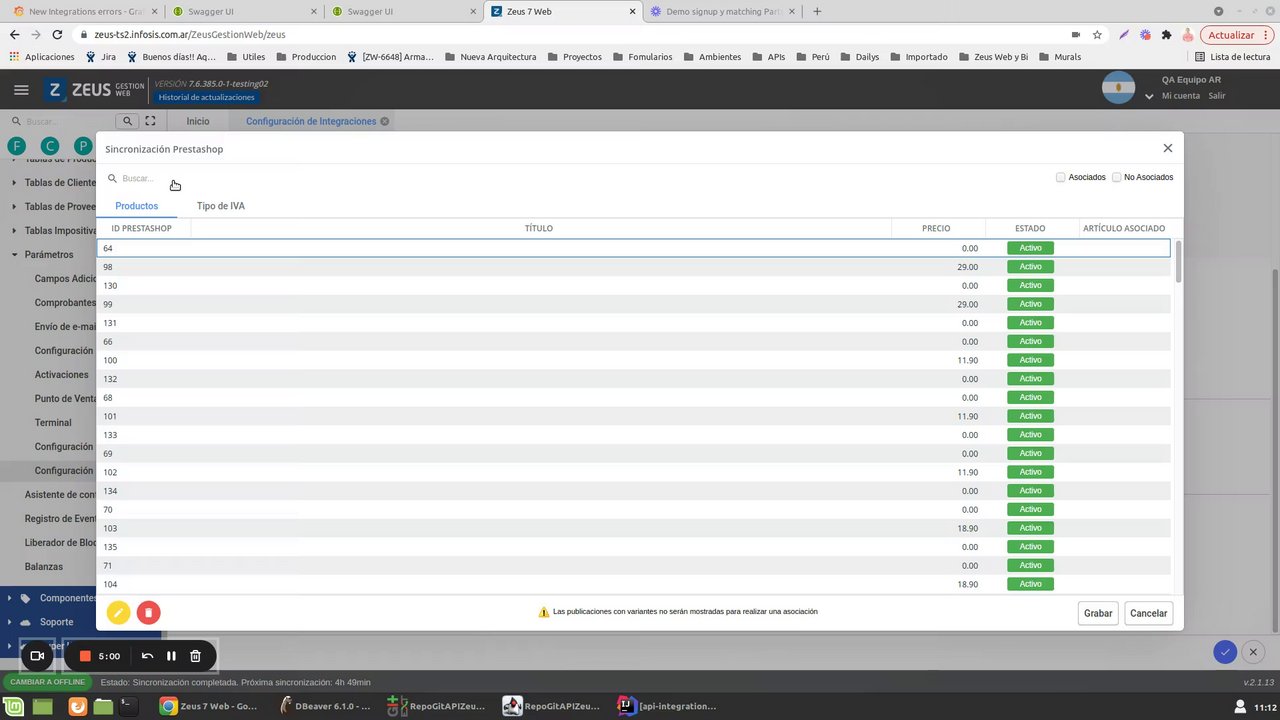Discard recording with the trash icon
The image size is (1280, 720).
pyautogui.click(x=195, y=656)
